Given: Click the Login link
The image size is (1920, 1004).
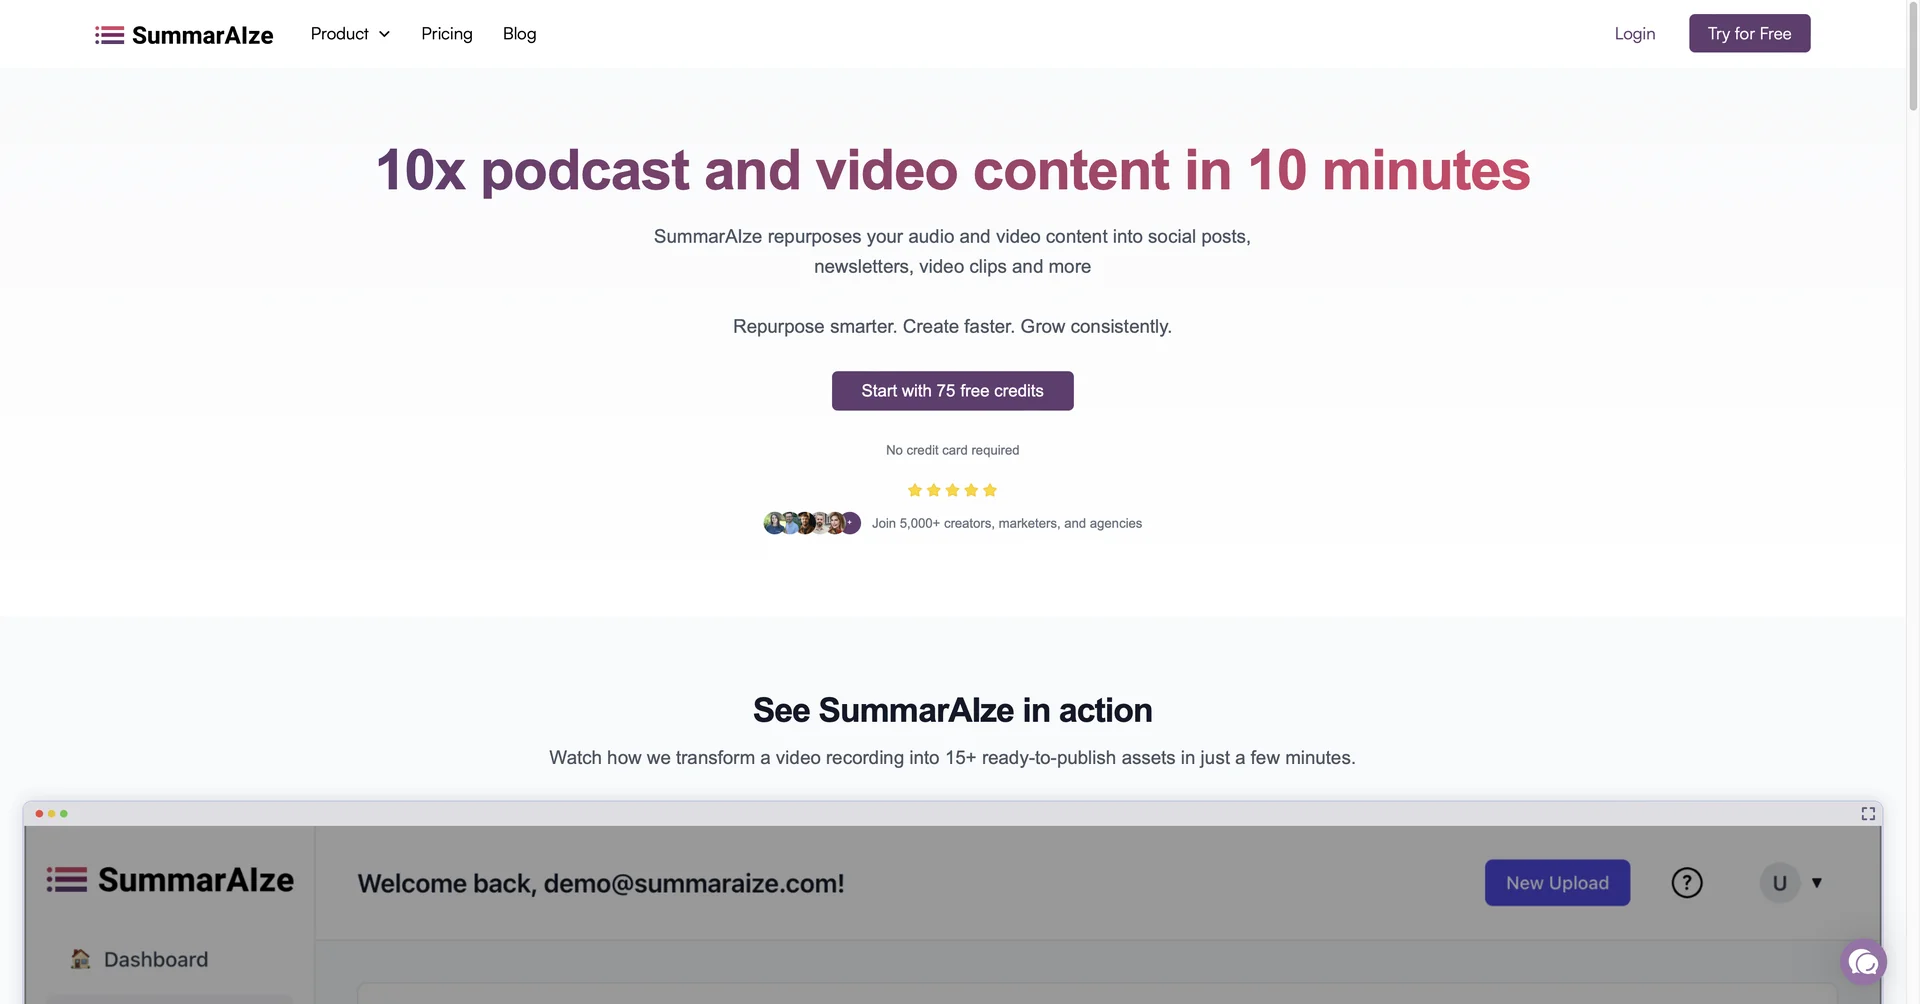Looking at the screenshot, I should click(1635, 34).
